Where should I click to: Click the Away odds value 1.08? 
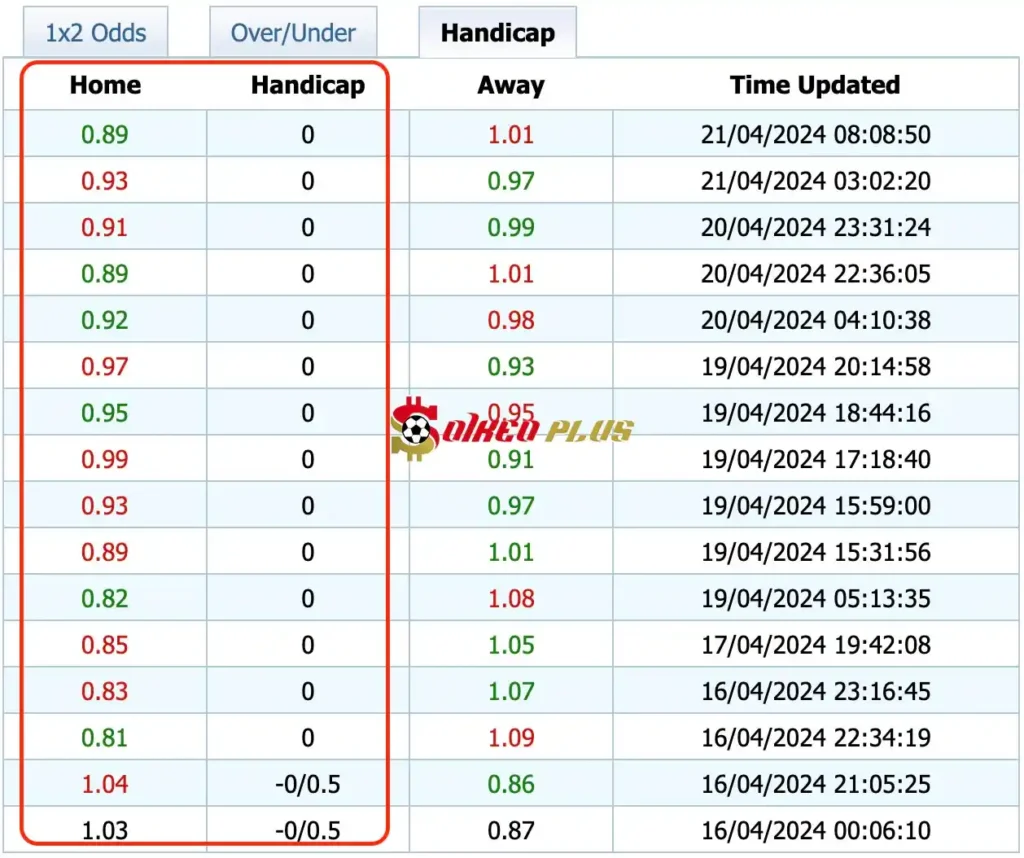click(x=510, y=599)
